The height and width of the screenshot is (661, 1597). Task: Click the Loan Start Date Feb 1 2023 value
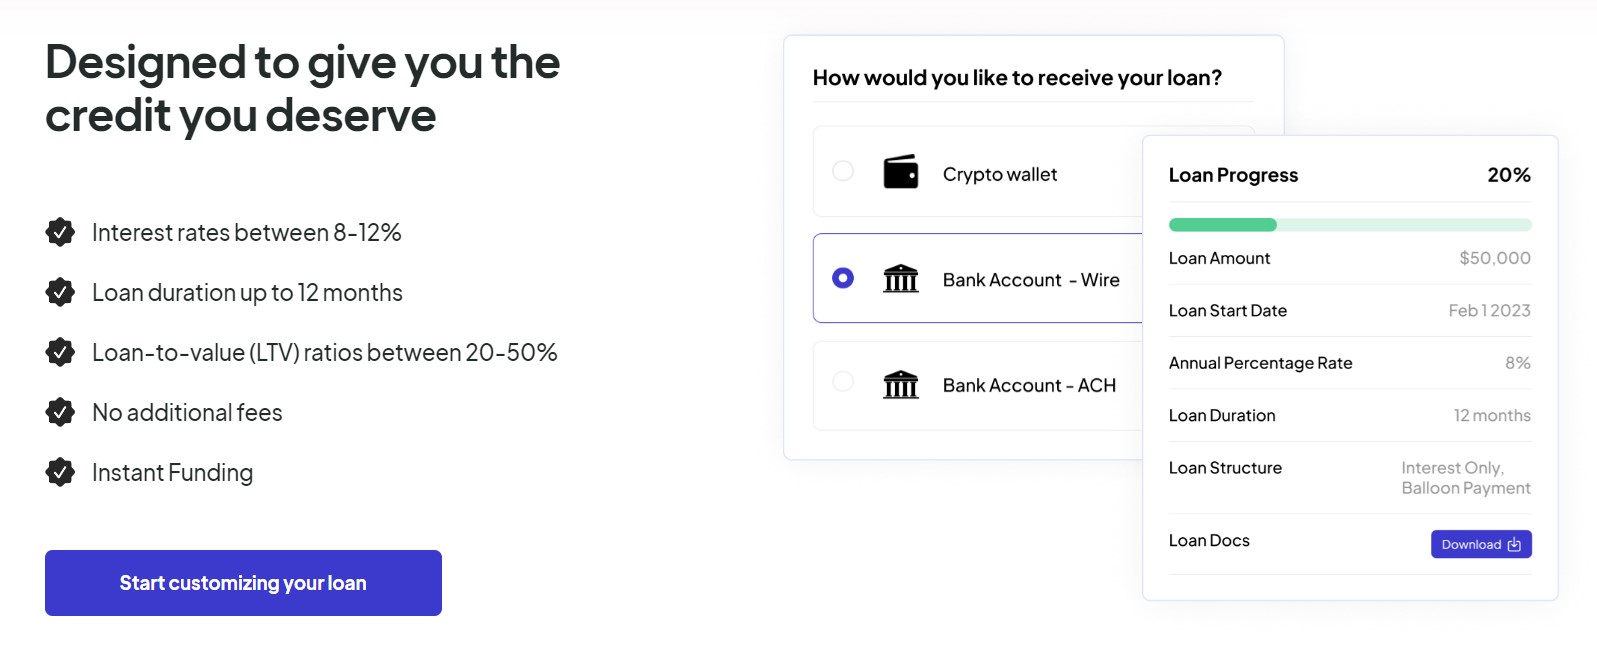coord(1490,310)
